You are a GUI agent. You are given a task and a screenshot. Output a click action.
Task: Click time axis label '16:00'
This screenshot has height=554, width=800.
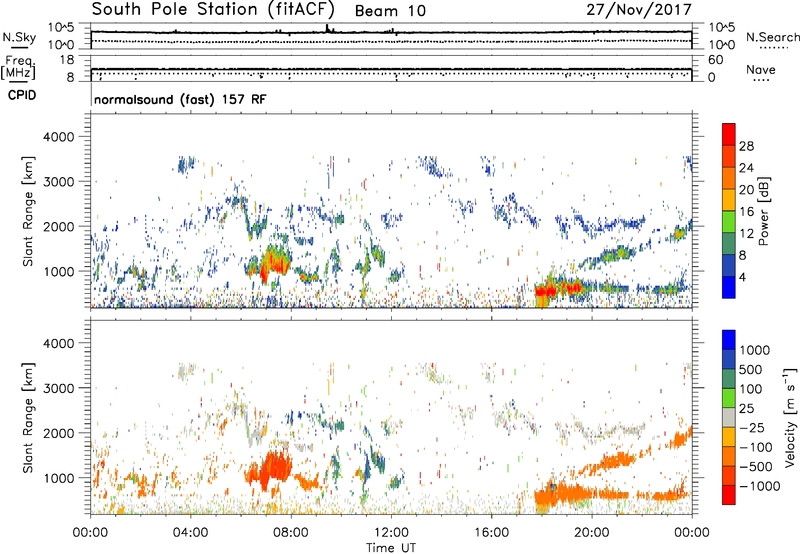click(x=491, y=533)
